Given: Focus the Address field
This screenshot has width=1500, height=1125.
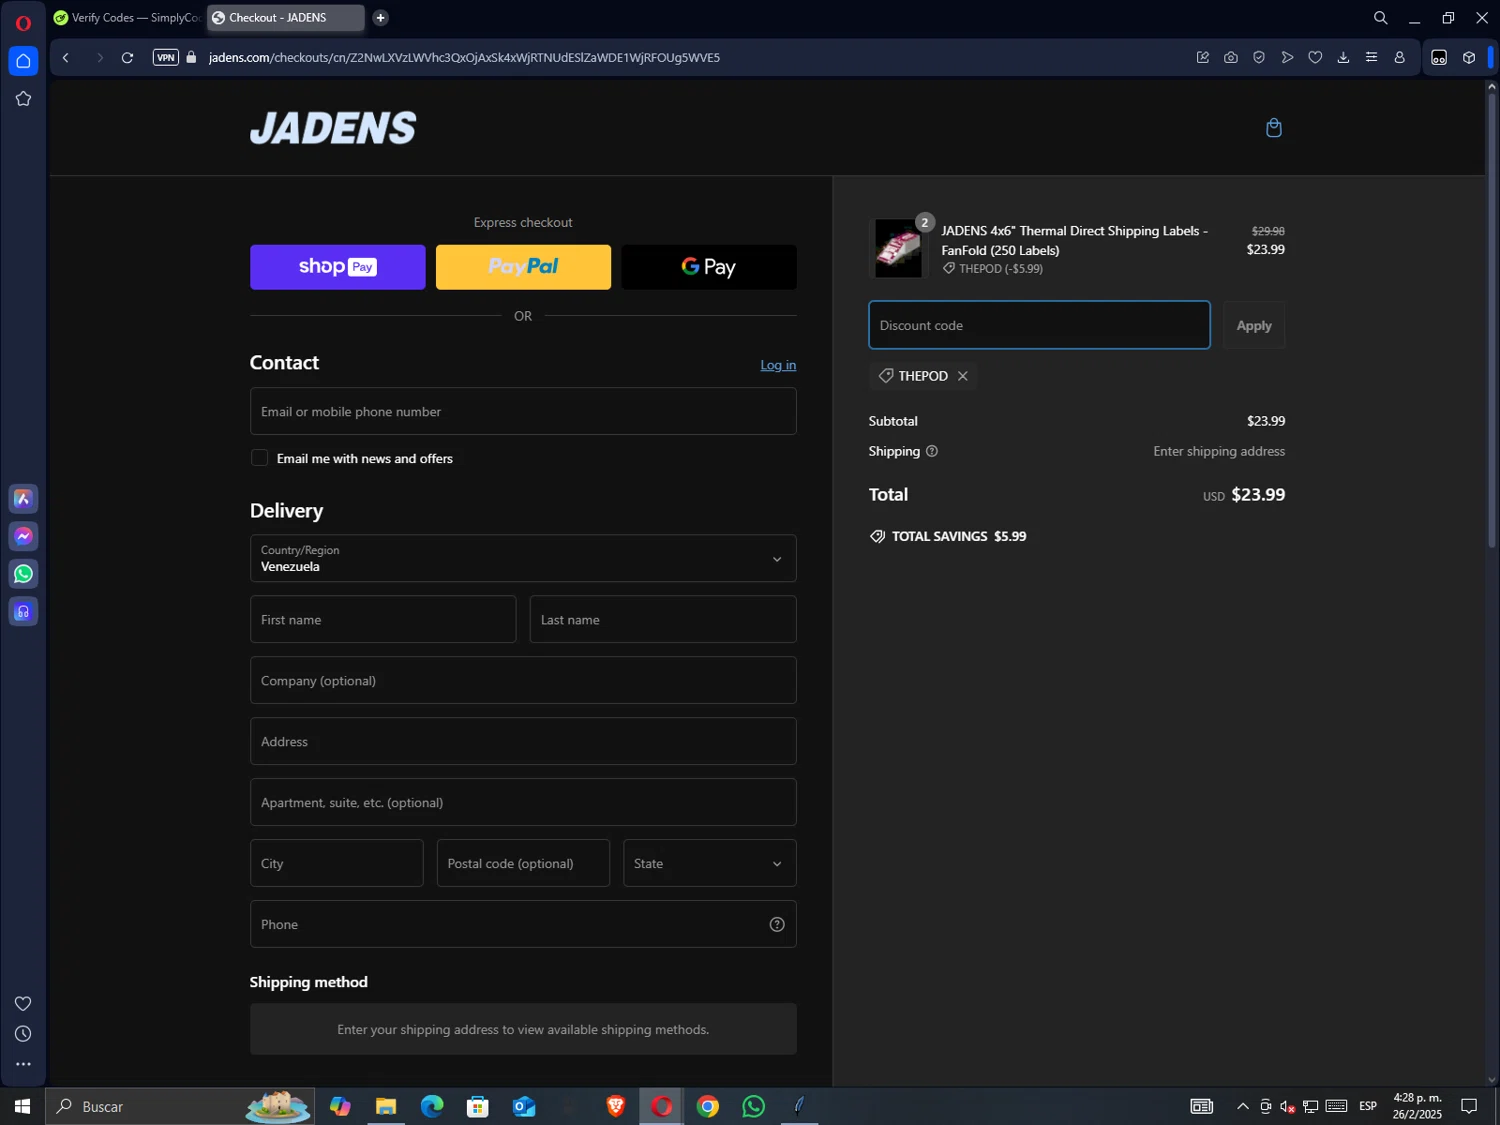Looking at the screenshot, I should (523, 741).
